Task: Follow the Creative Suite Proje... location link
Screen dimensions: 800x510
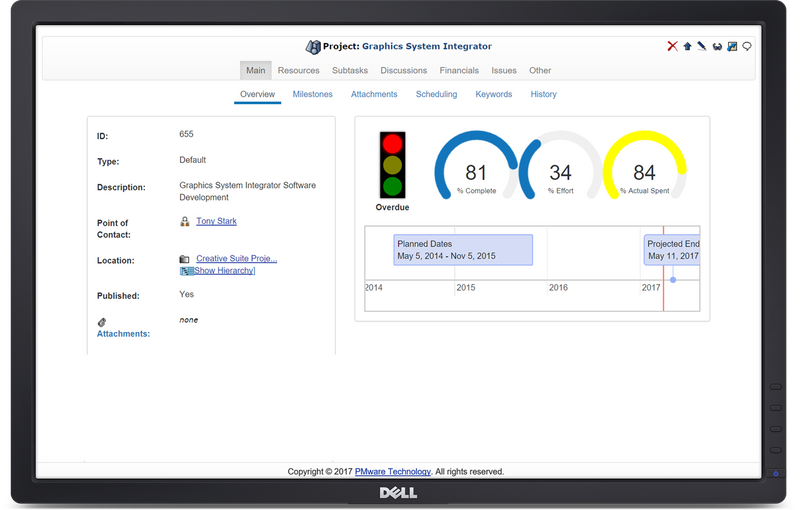Action: click(x=236, y=259)
